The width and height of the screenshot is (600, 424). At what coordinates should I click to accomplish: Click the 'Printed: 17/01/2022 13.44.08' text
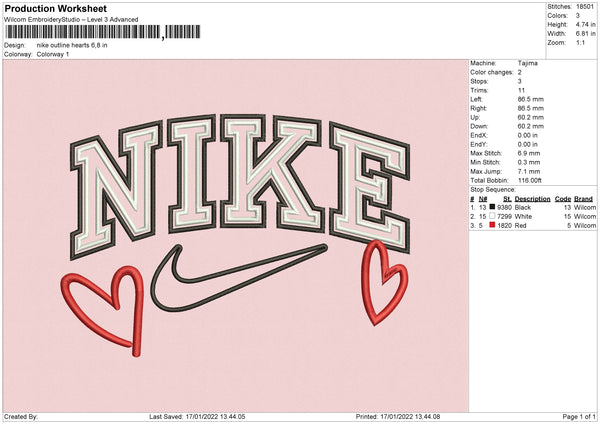[398, 417]
